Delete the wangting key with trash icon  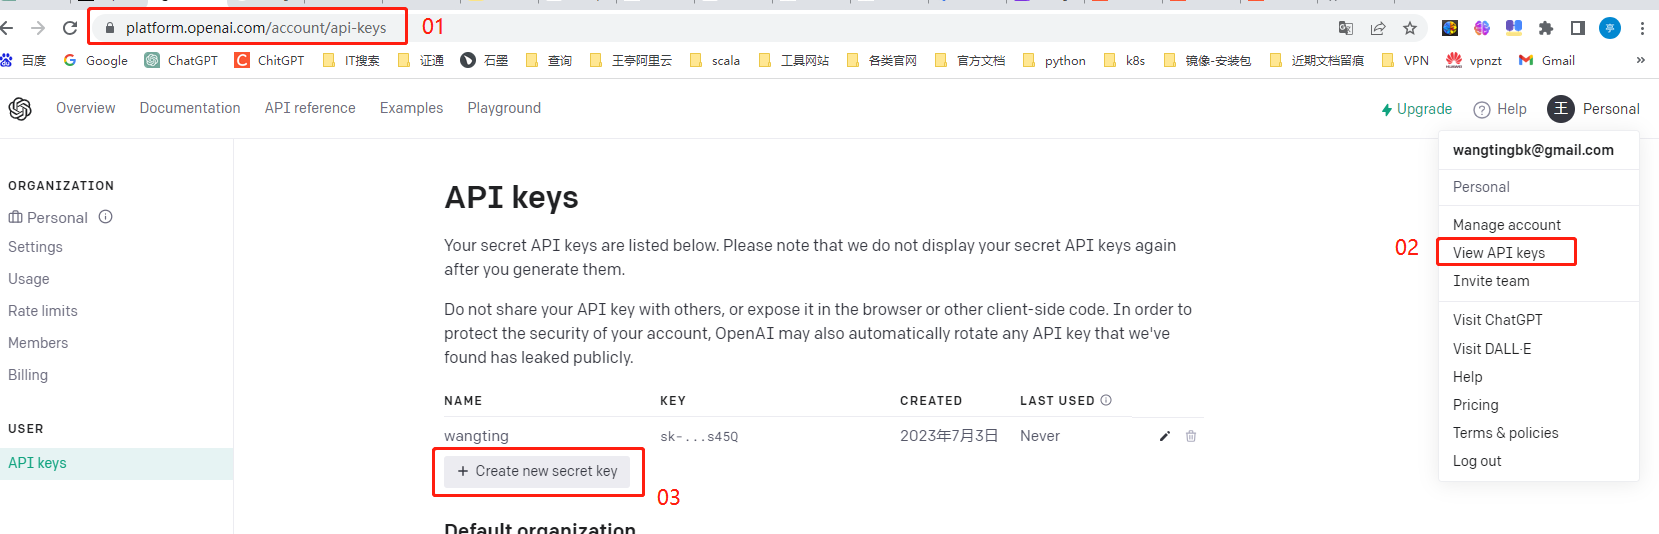click(1191, 436)
